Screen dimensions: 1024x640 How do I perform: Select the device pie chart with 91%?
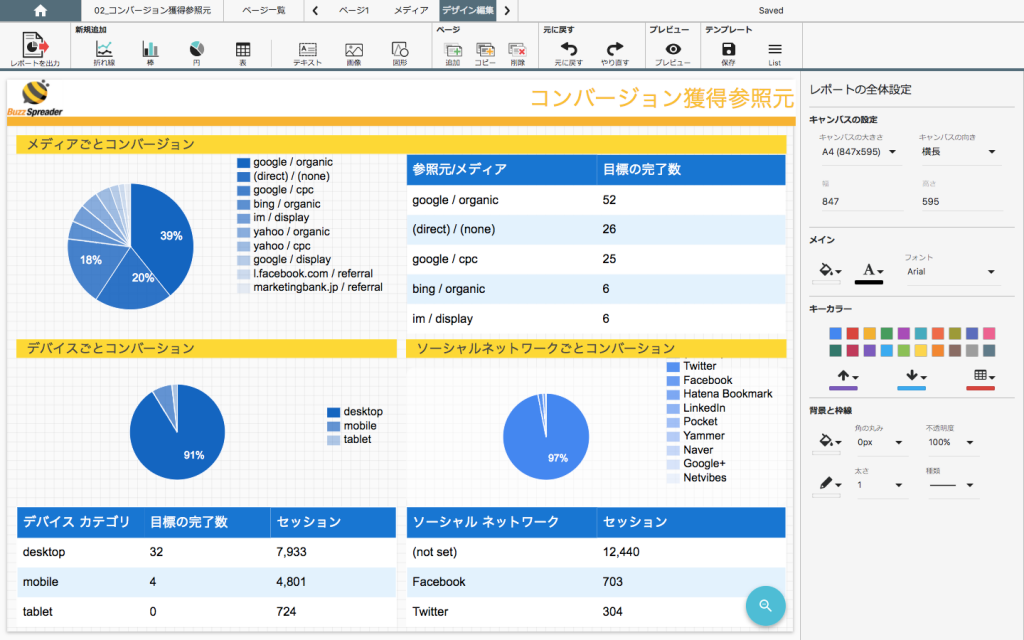click(x=178, y=432)
